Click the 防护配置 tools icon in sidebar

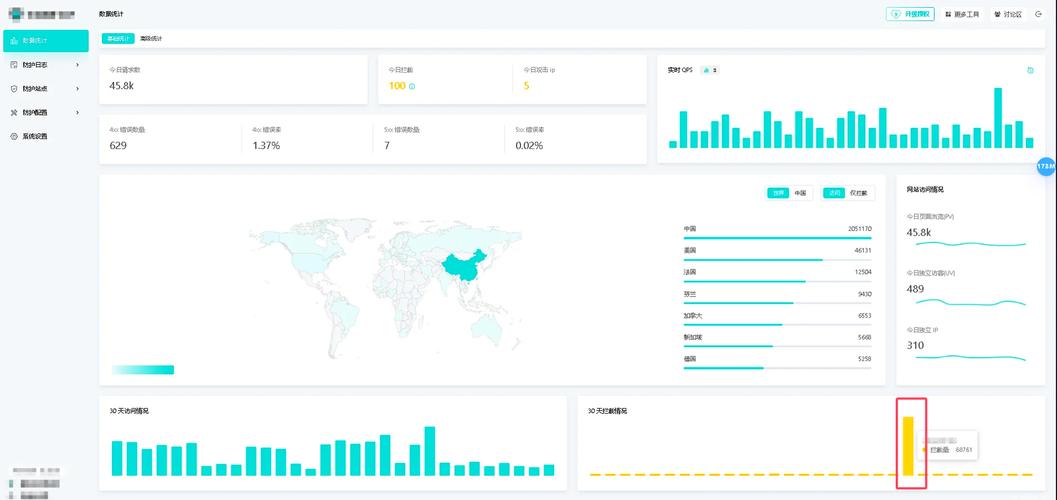pos(14,112)
